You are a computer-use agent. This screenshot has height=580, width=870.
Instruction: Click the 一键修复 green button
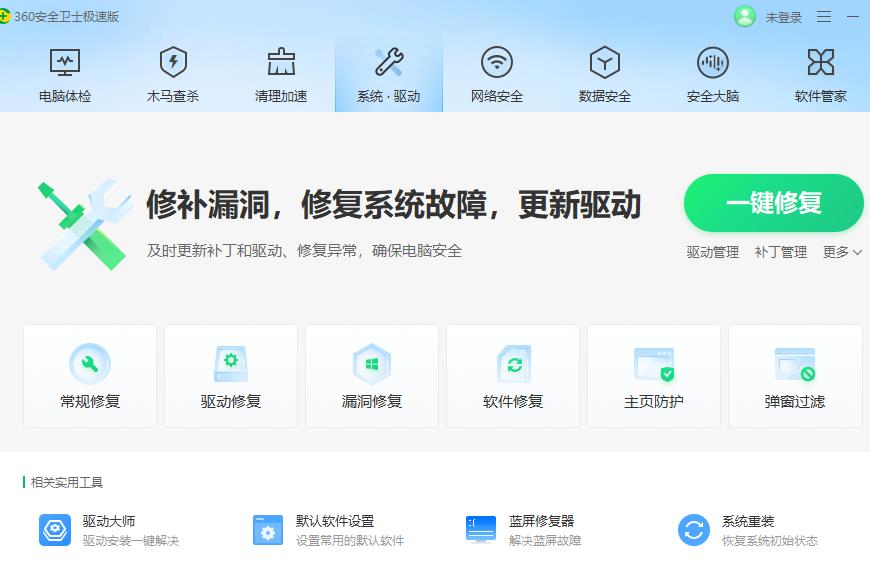point(773,203)
